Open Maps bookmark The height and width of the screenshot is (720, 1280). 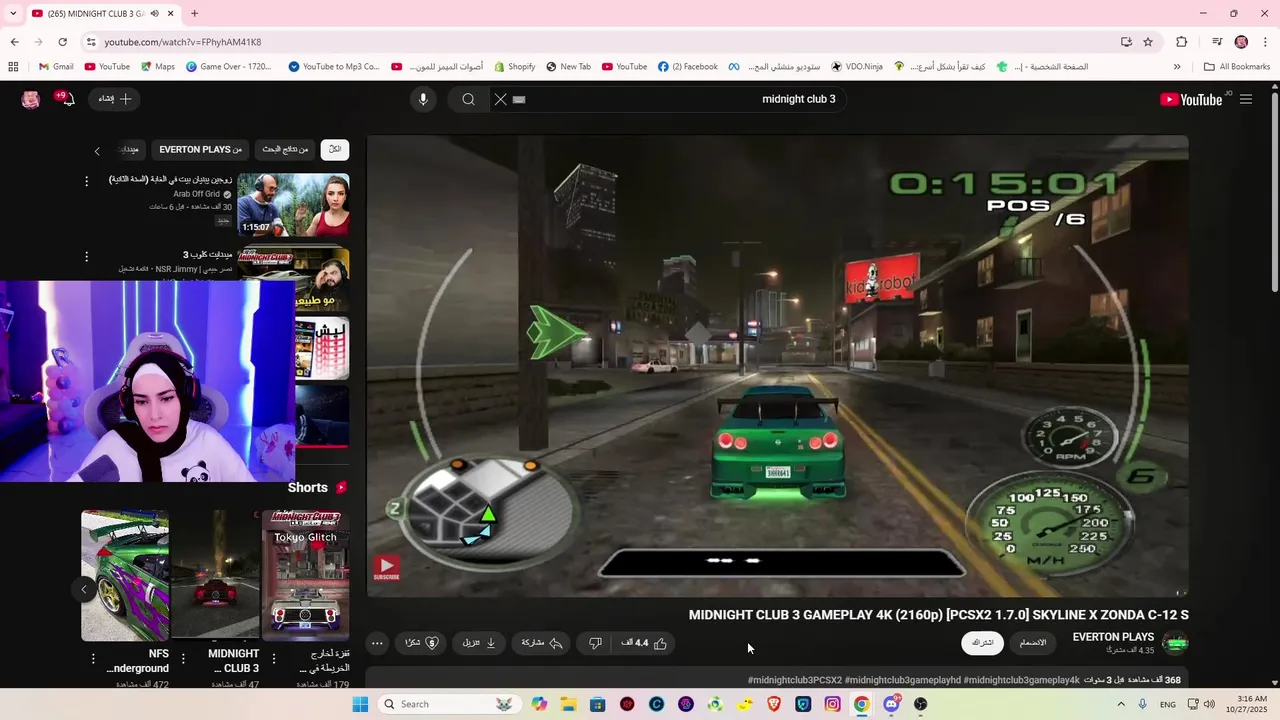point(158,67)
